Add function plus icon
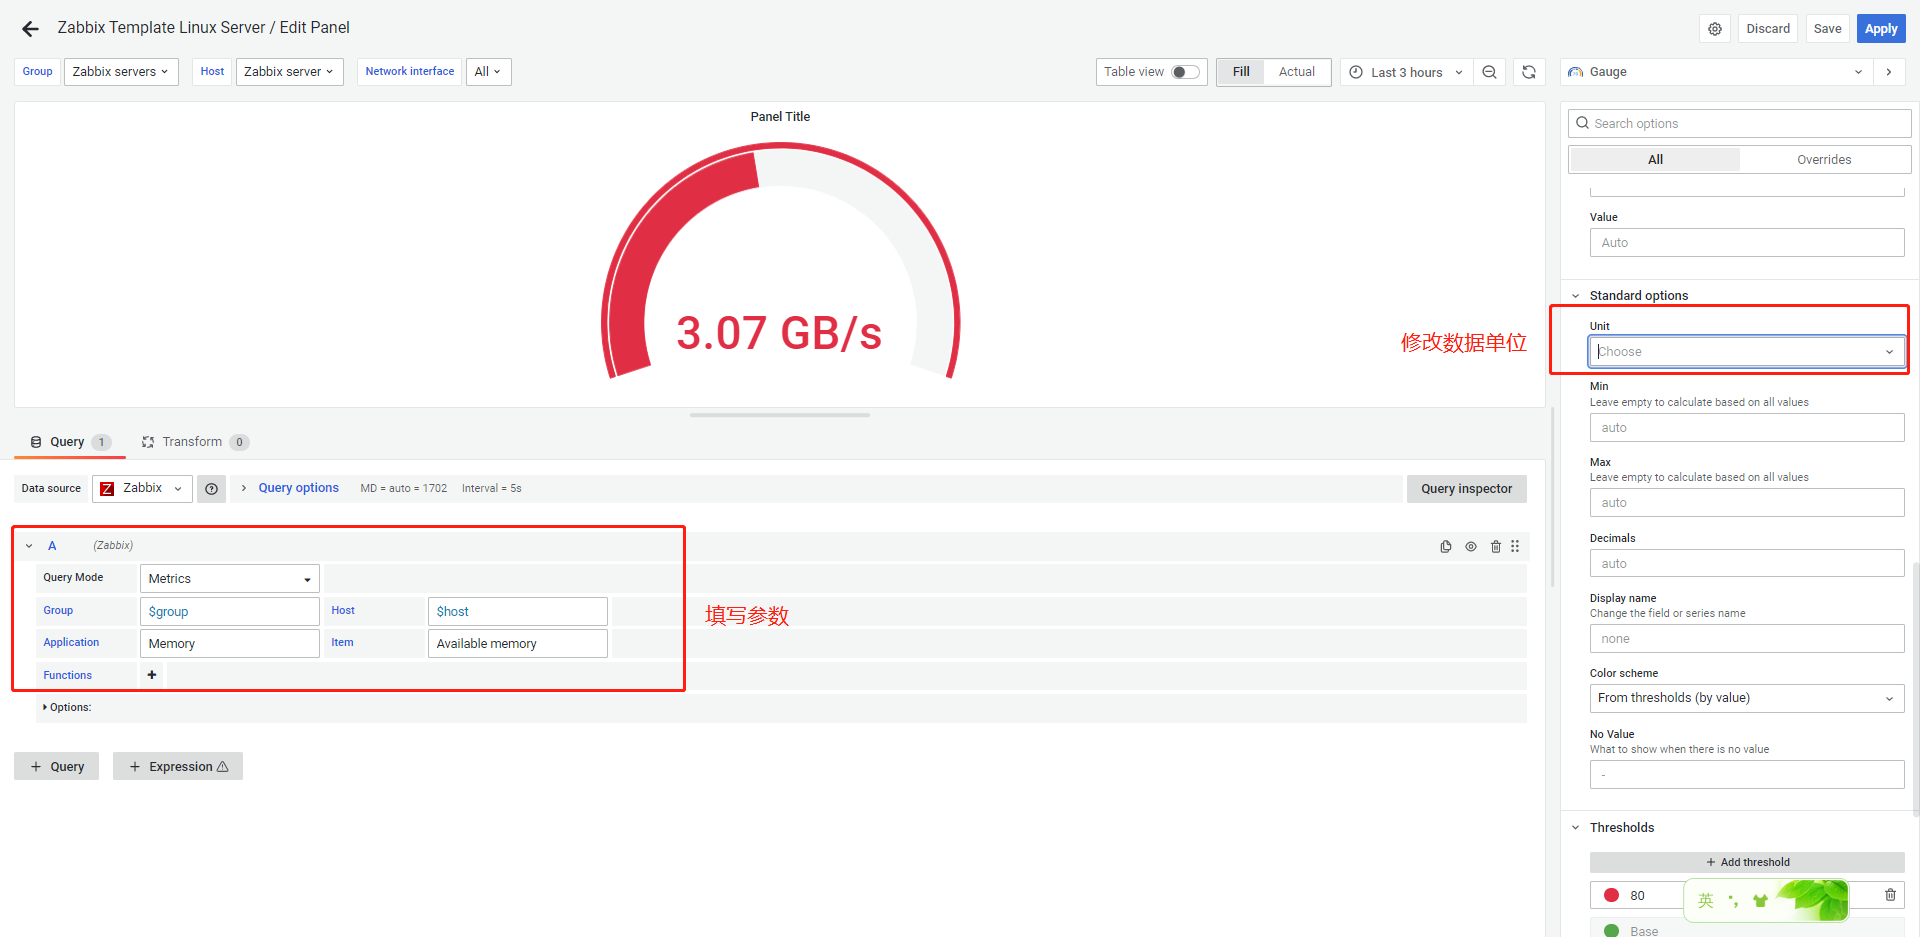 point(152,675)
